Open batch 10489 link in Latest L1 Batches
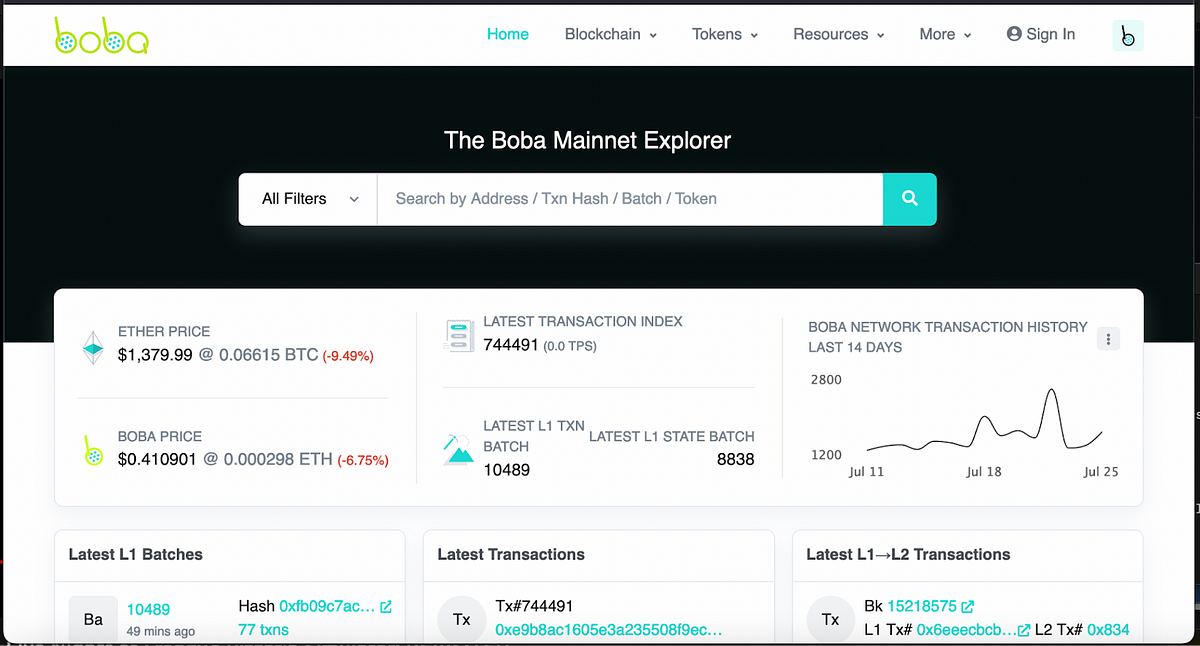1200x646 pixels. [x=148, y=609]
